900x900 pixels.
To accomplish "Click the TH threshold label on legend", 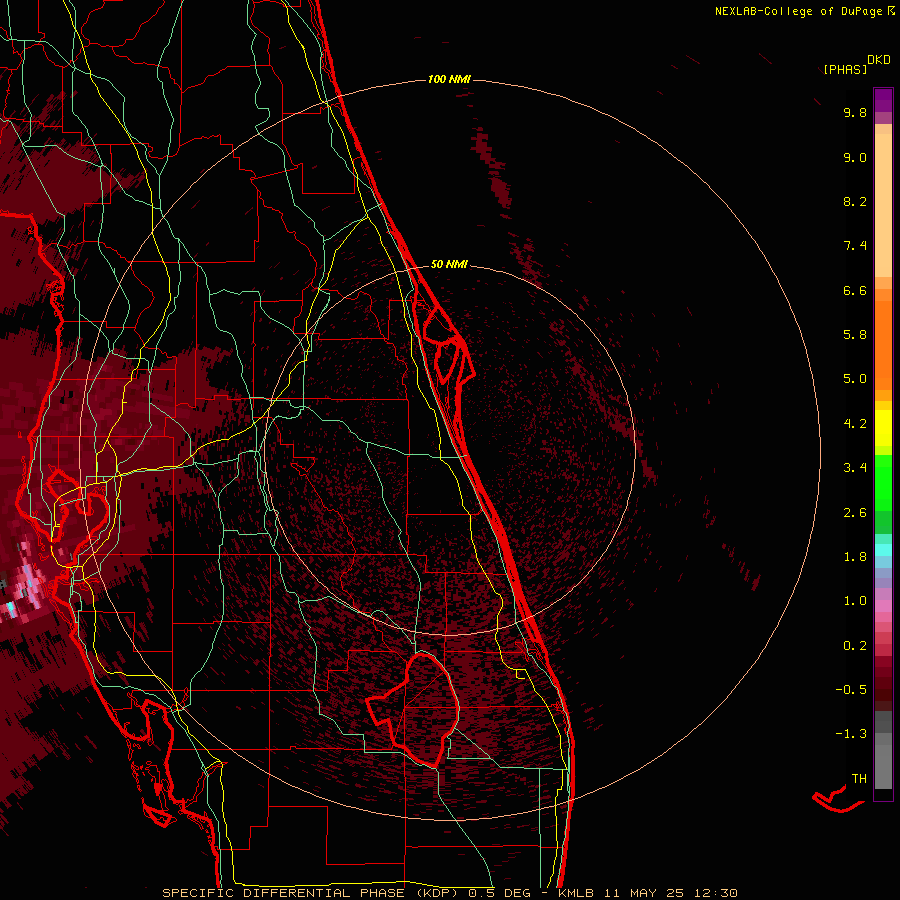I will (x=859, y=778).
